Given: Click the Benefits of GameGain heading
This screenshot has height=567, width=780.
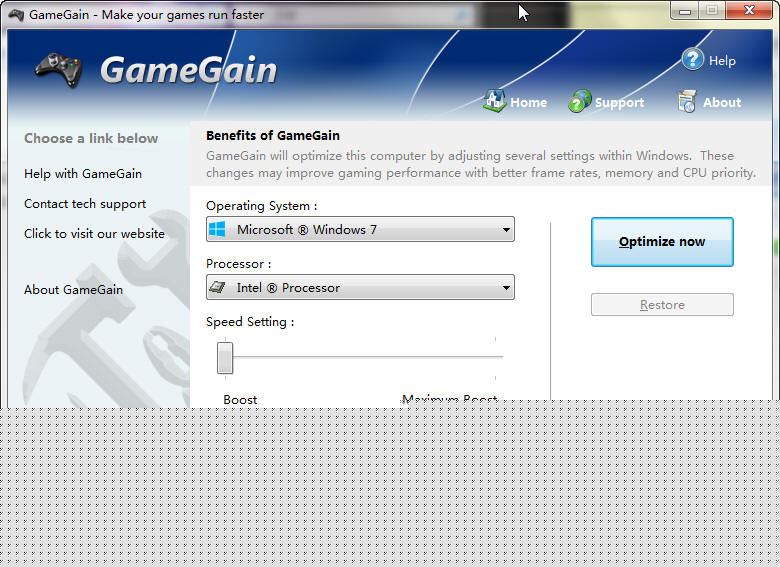Looking at the screenshot, I should point(273,135).
